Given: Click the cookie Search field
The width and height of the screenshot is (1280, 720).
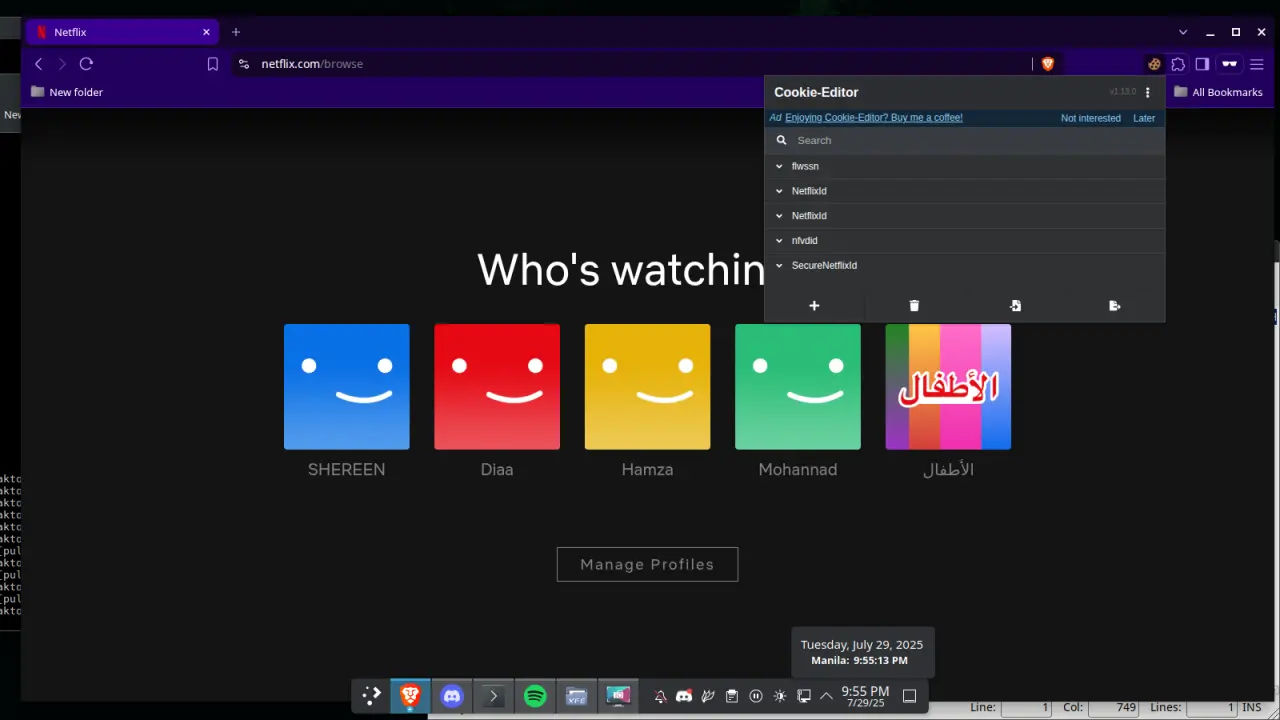Looking at the screenshot, I should (x=965, y=140).
